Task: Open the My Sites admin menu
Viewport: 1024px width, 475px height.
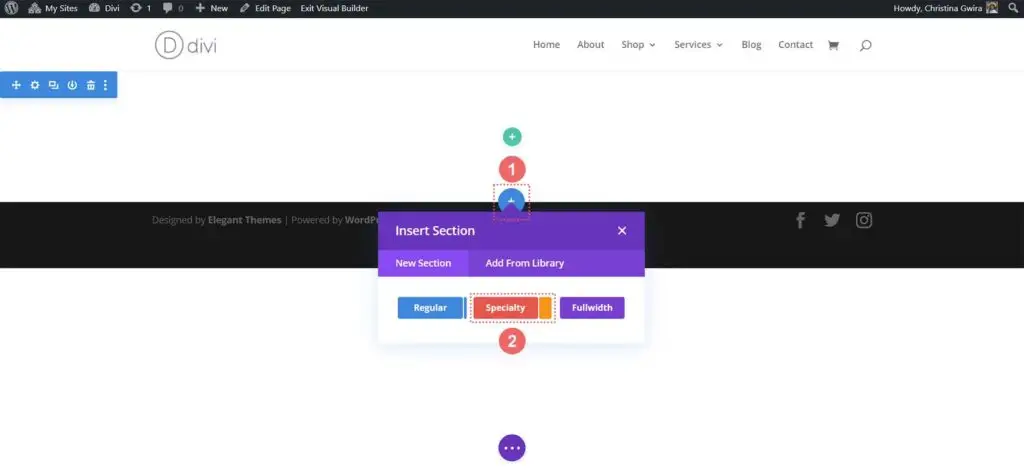Action: pyautogui.click(x=53, y=8)
